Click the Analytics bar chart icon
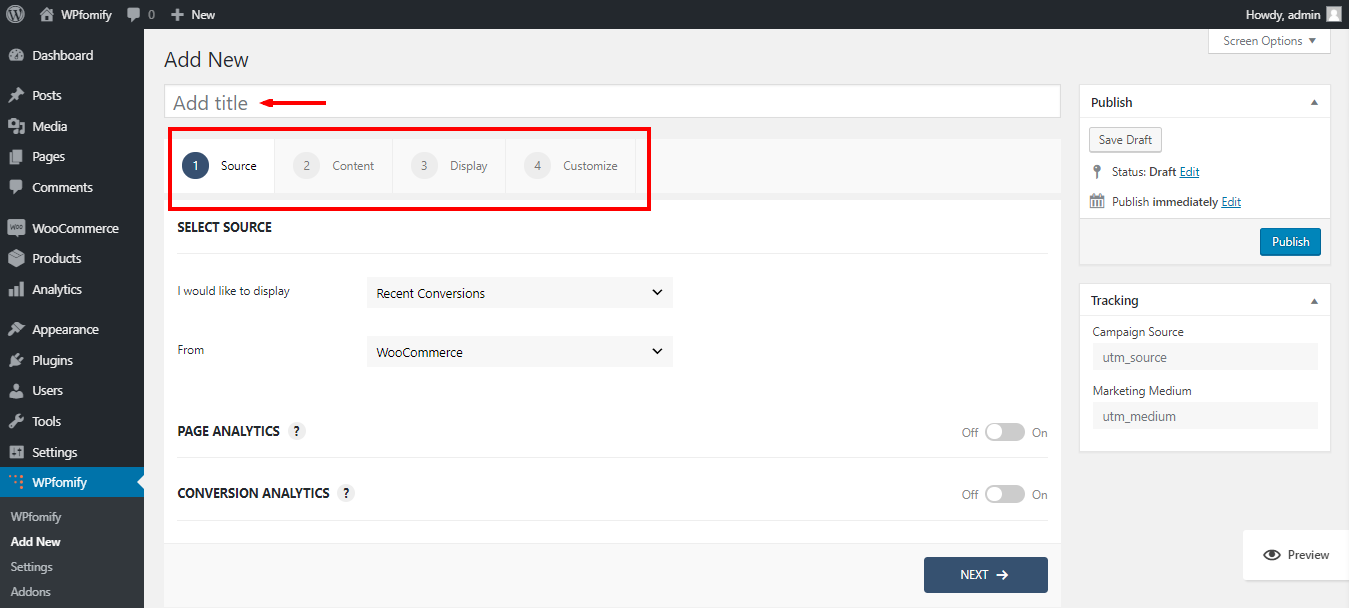The image size is (1349, 608). click(16, 289)
